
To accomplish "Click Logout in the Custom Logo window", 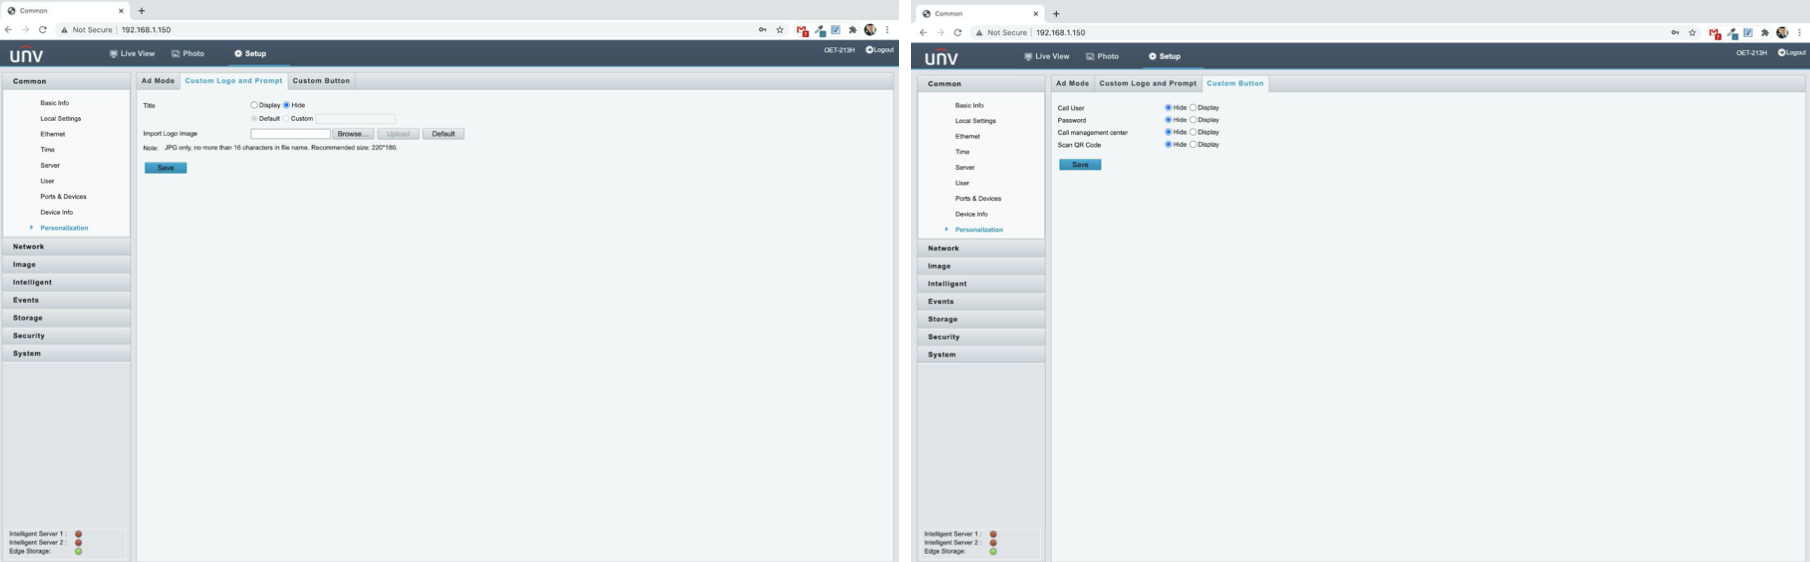I will pos(880,50).
